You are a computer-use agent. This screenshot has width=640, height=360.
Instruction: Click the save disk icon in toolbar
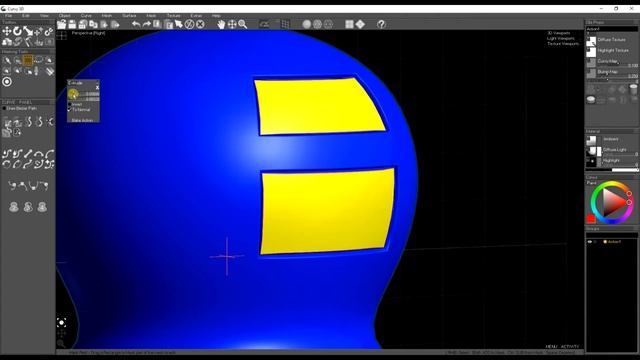pos(72,24)
